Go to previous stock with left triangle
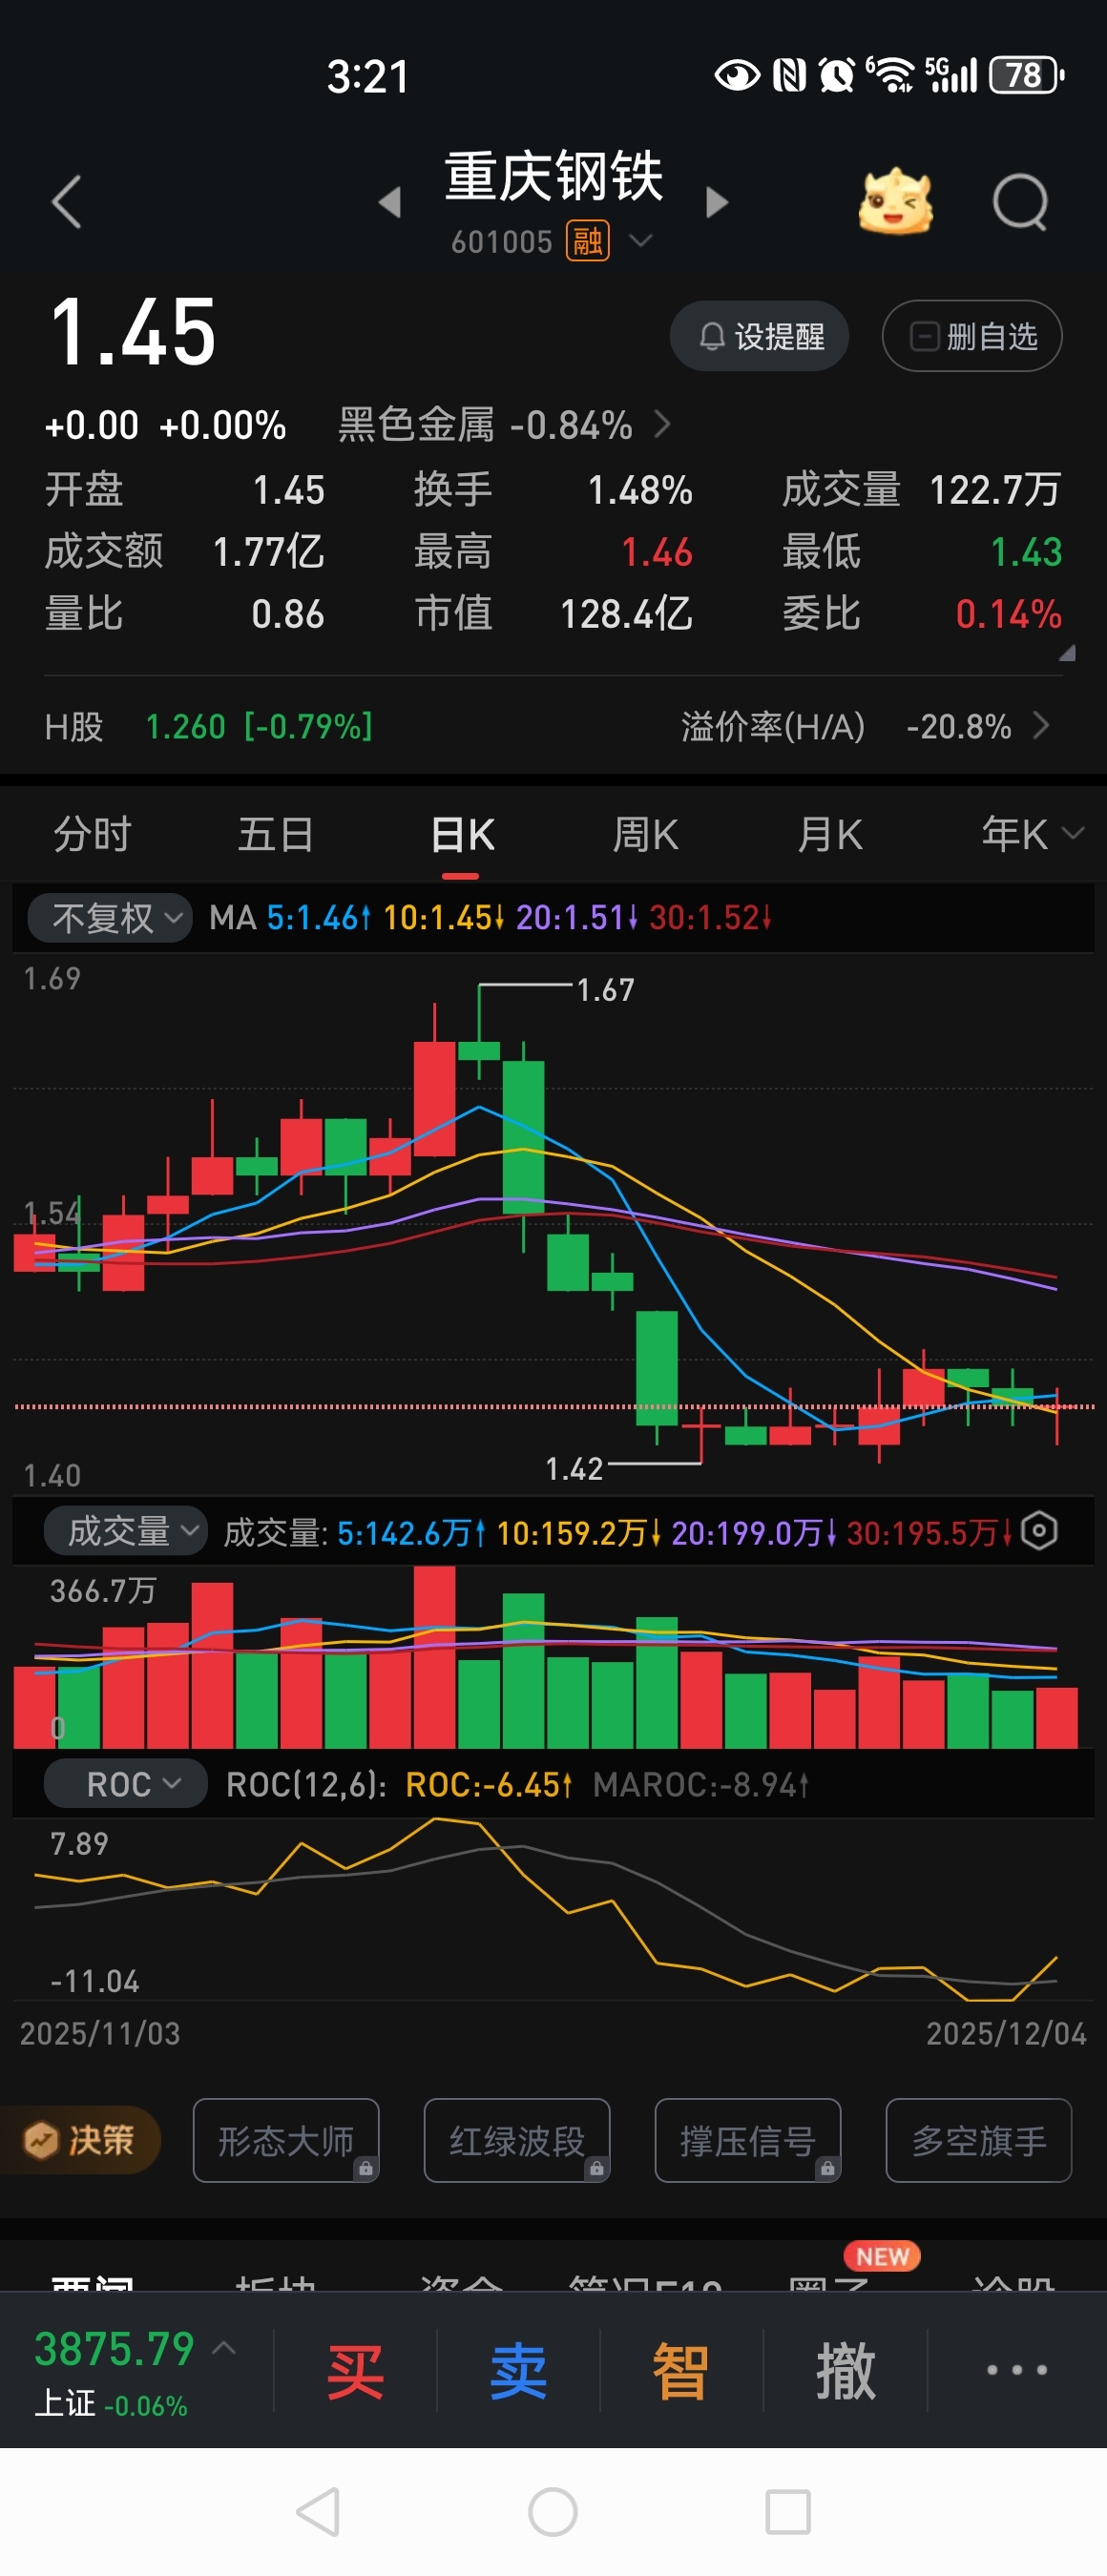1107x2576 pixels. point(390,202)
